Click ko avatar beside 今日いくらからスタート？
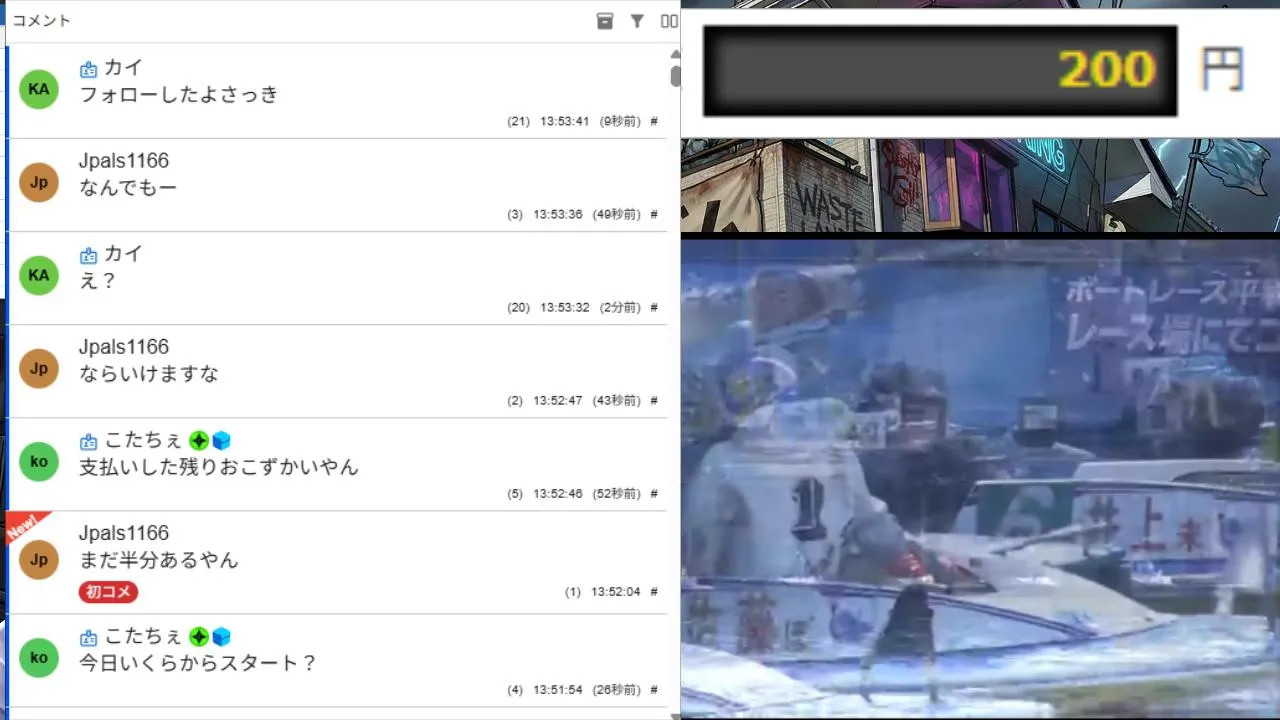This screenshot has height=720, width=1280. 39,657
